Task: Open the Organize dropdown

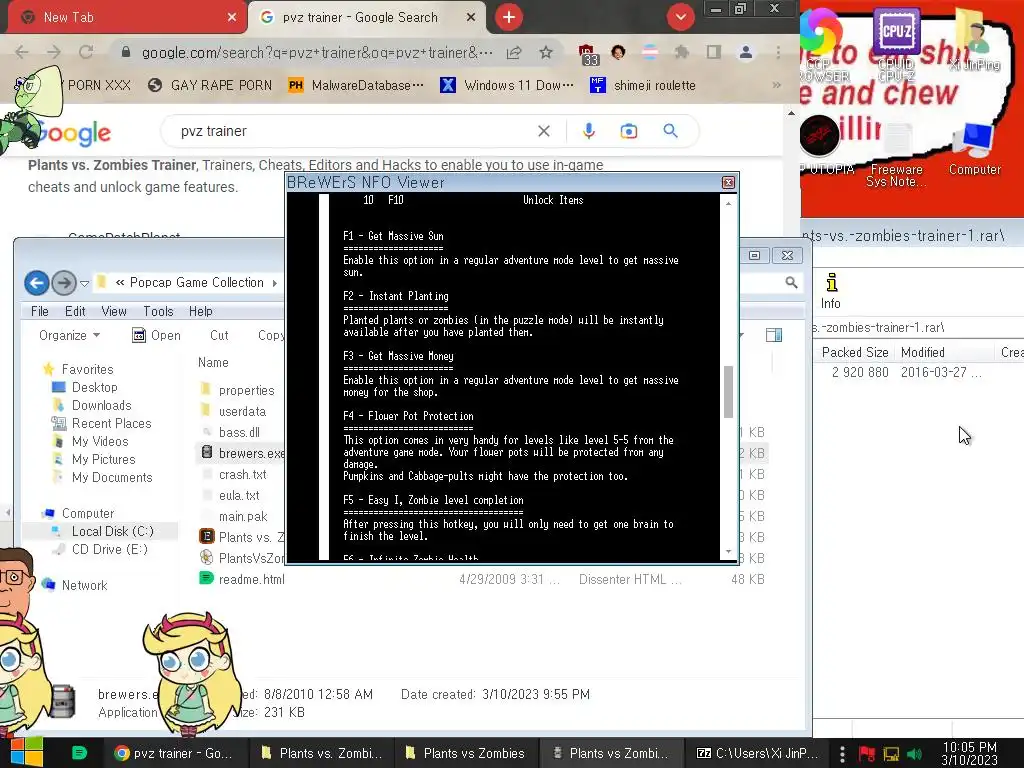Action: tap(69, 335)
